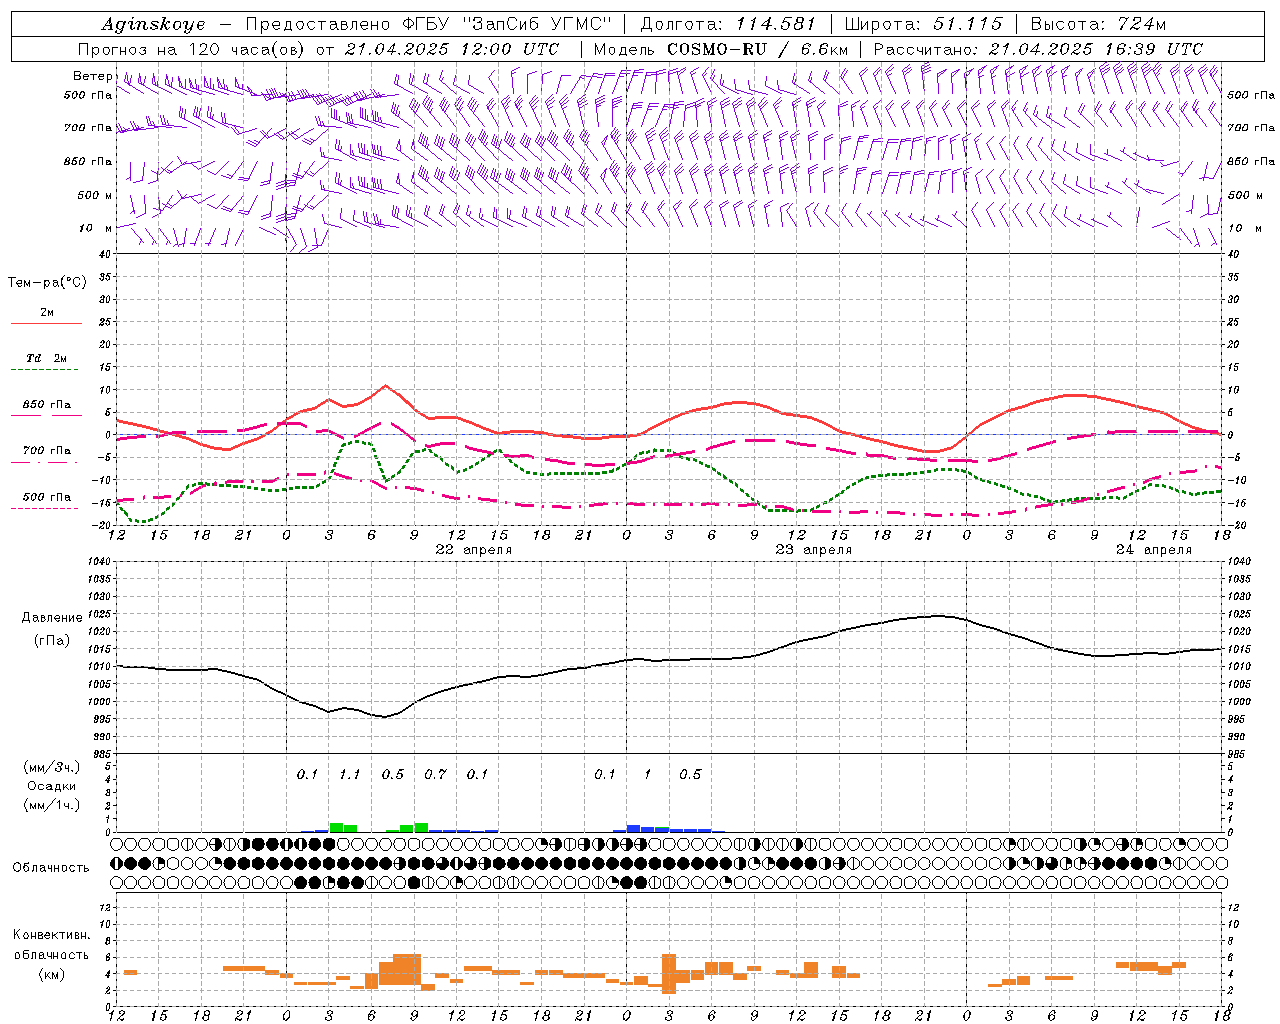Viewport: 1280px width, 1024px height.
Task: Select the 22 апреля date label
Action: (x=474, y=550)
